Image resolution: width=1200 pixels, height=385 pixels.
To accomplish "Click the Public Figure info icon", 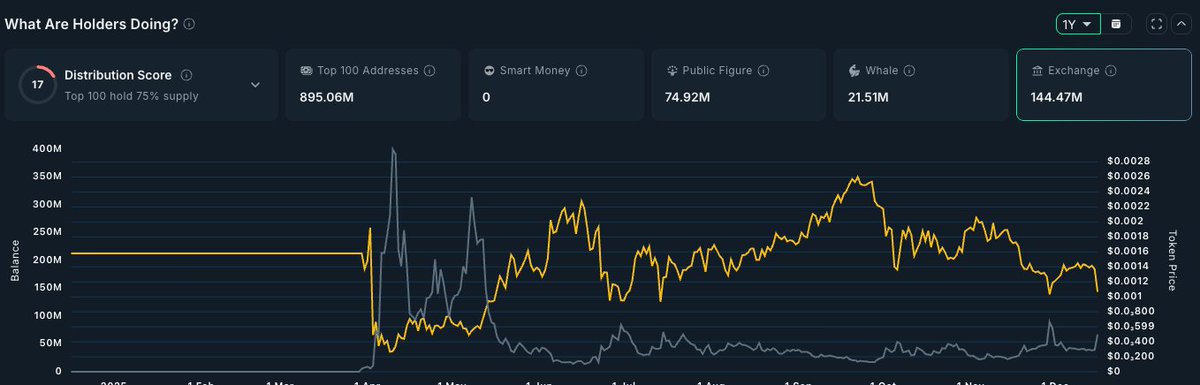I will coord(763,71).
